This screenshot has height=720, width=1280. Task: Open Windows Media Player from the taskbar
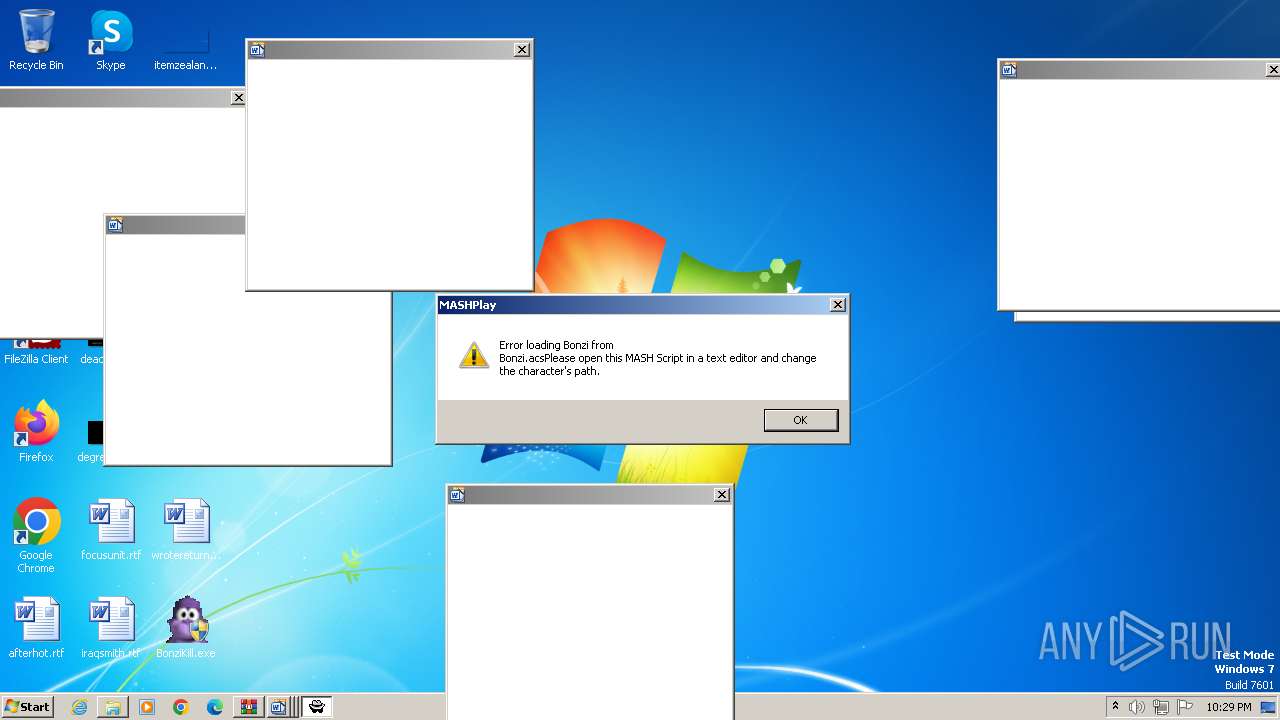(147, 707)
